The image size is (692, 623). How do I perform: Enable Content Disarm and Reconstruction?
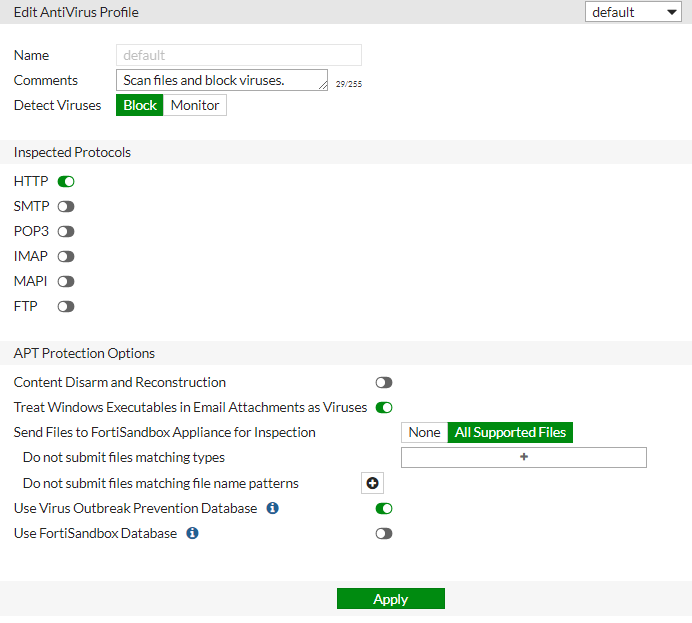(384, 382)
